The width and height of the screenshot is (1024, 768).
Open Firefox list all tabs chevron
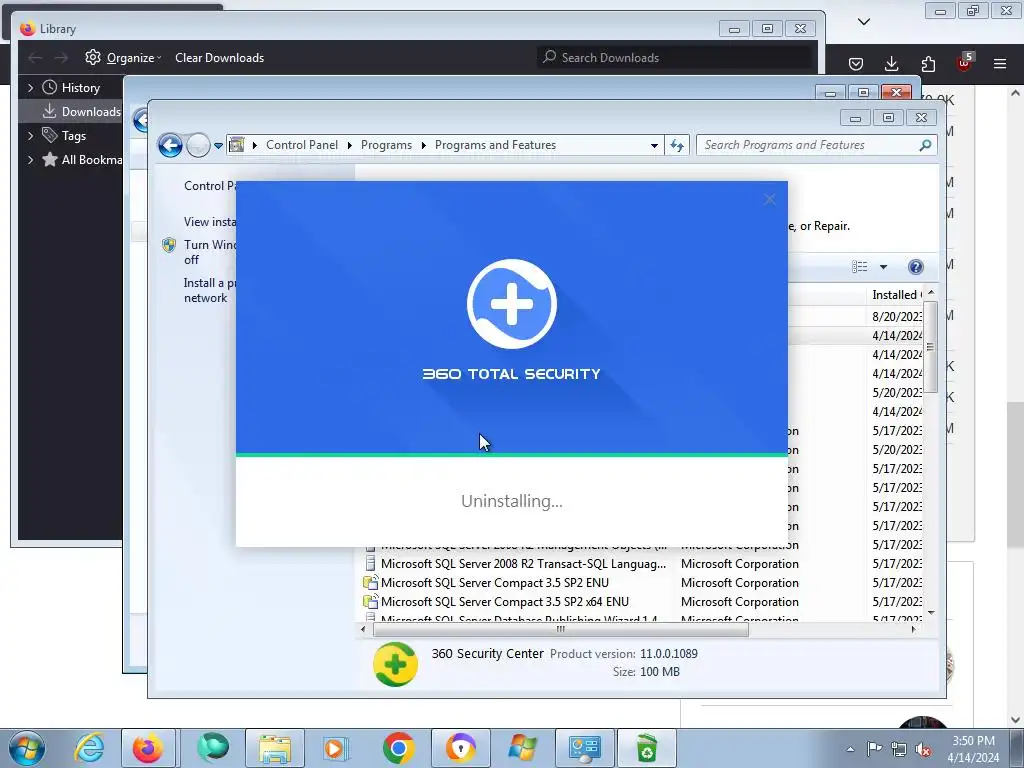[x=863, y=22]
